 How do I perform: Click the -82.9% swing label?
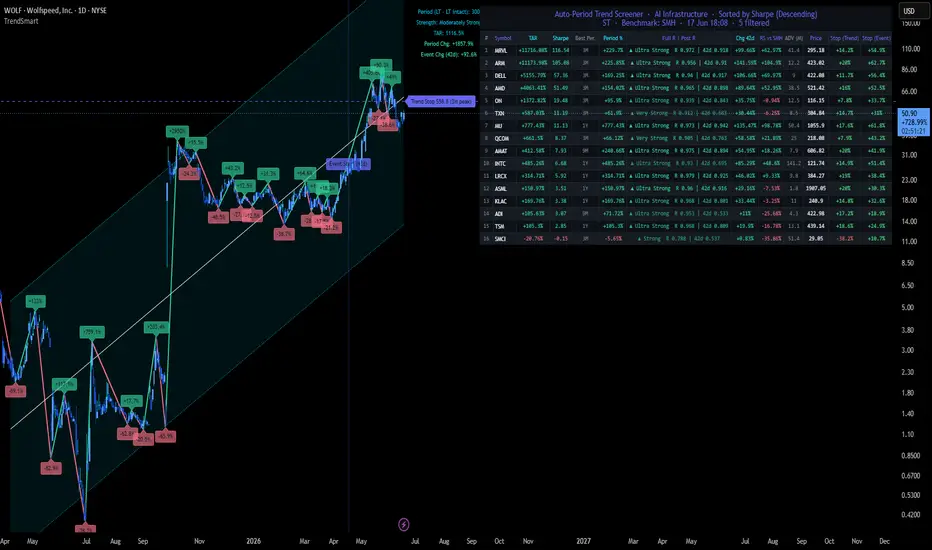pyautogui.click(x=51, y=468)
